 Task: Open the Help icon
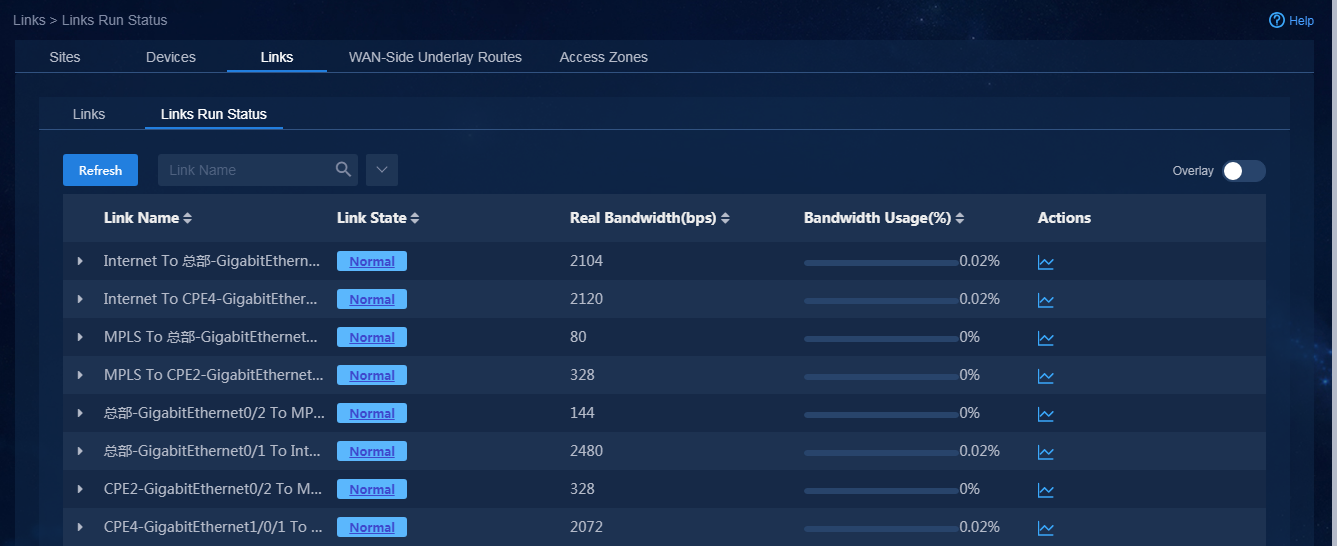pyautogui.click(x=1277, y=20)
